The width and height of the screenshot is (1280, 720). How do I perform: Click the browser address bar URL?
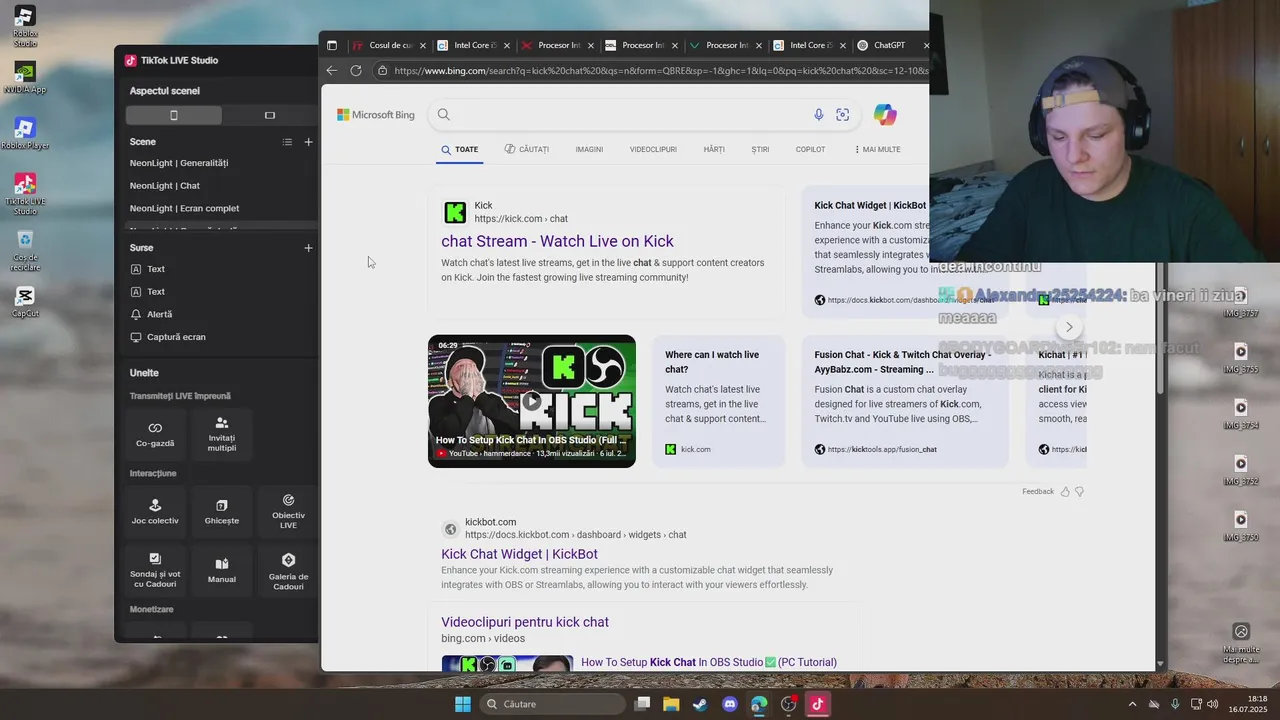click(660, 71)
